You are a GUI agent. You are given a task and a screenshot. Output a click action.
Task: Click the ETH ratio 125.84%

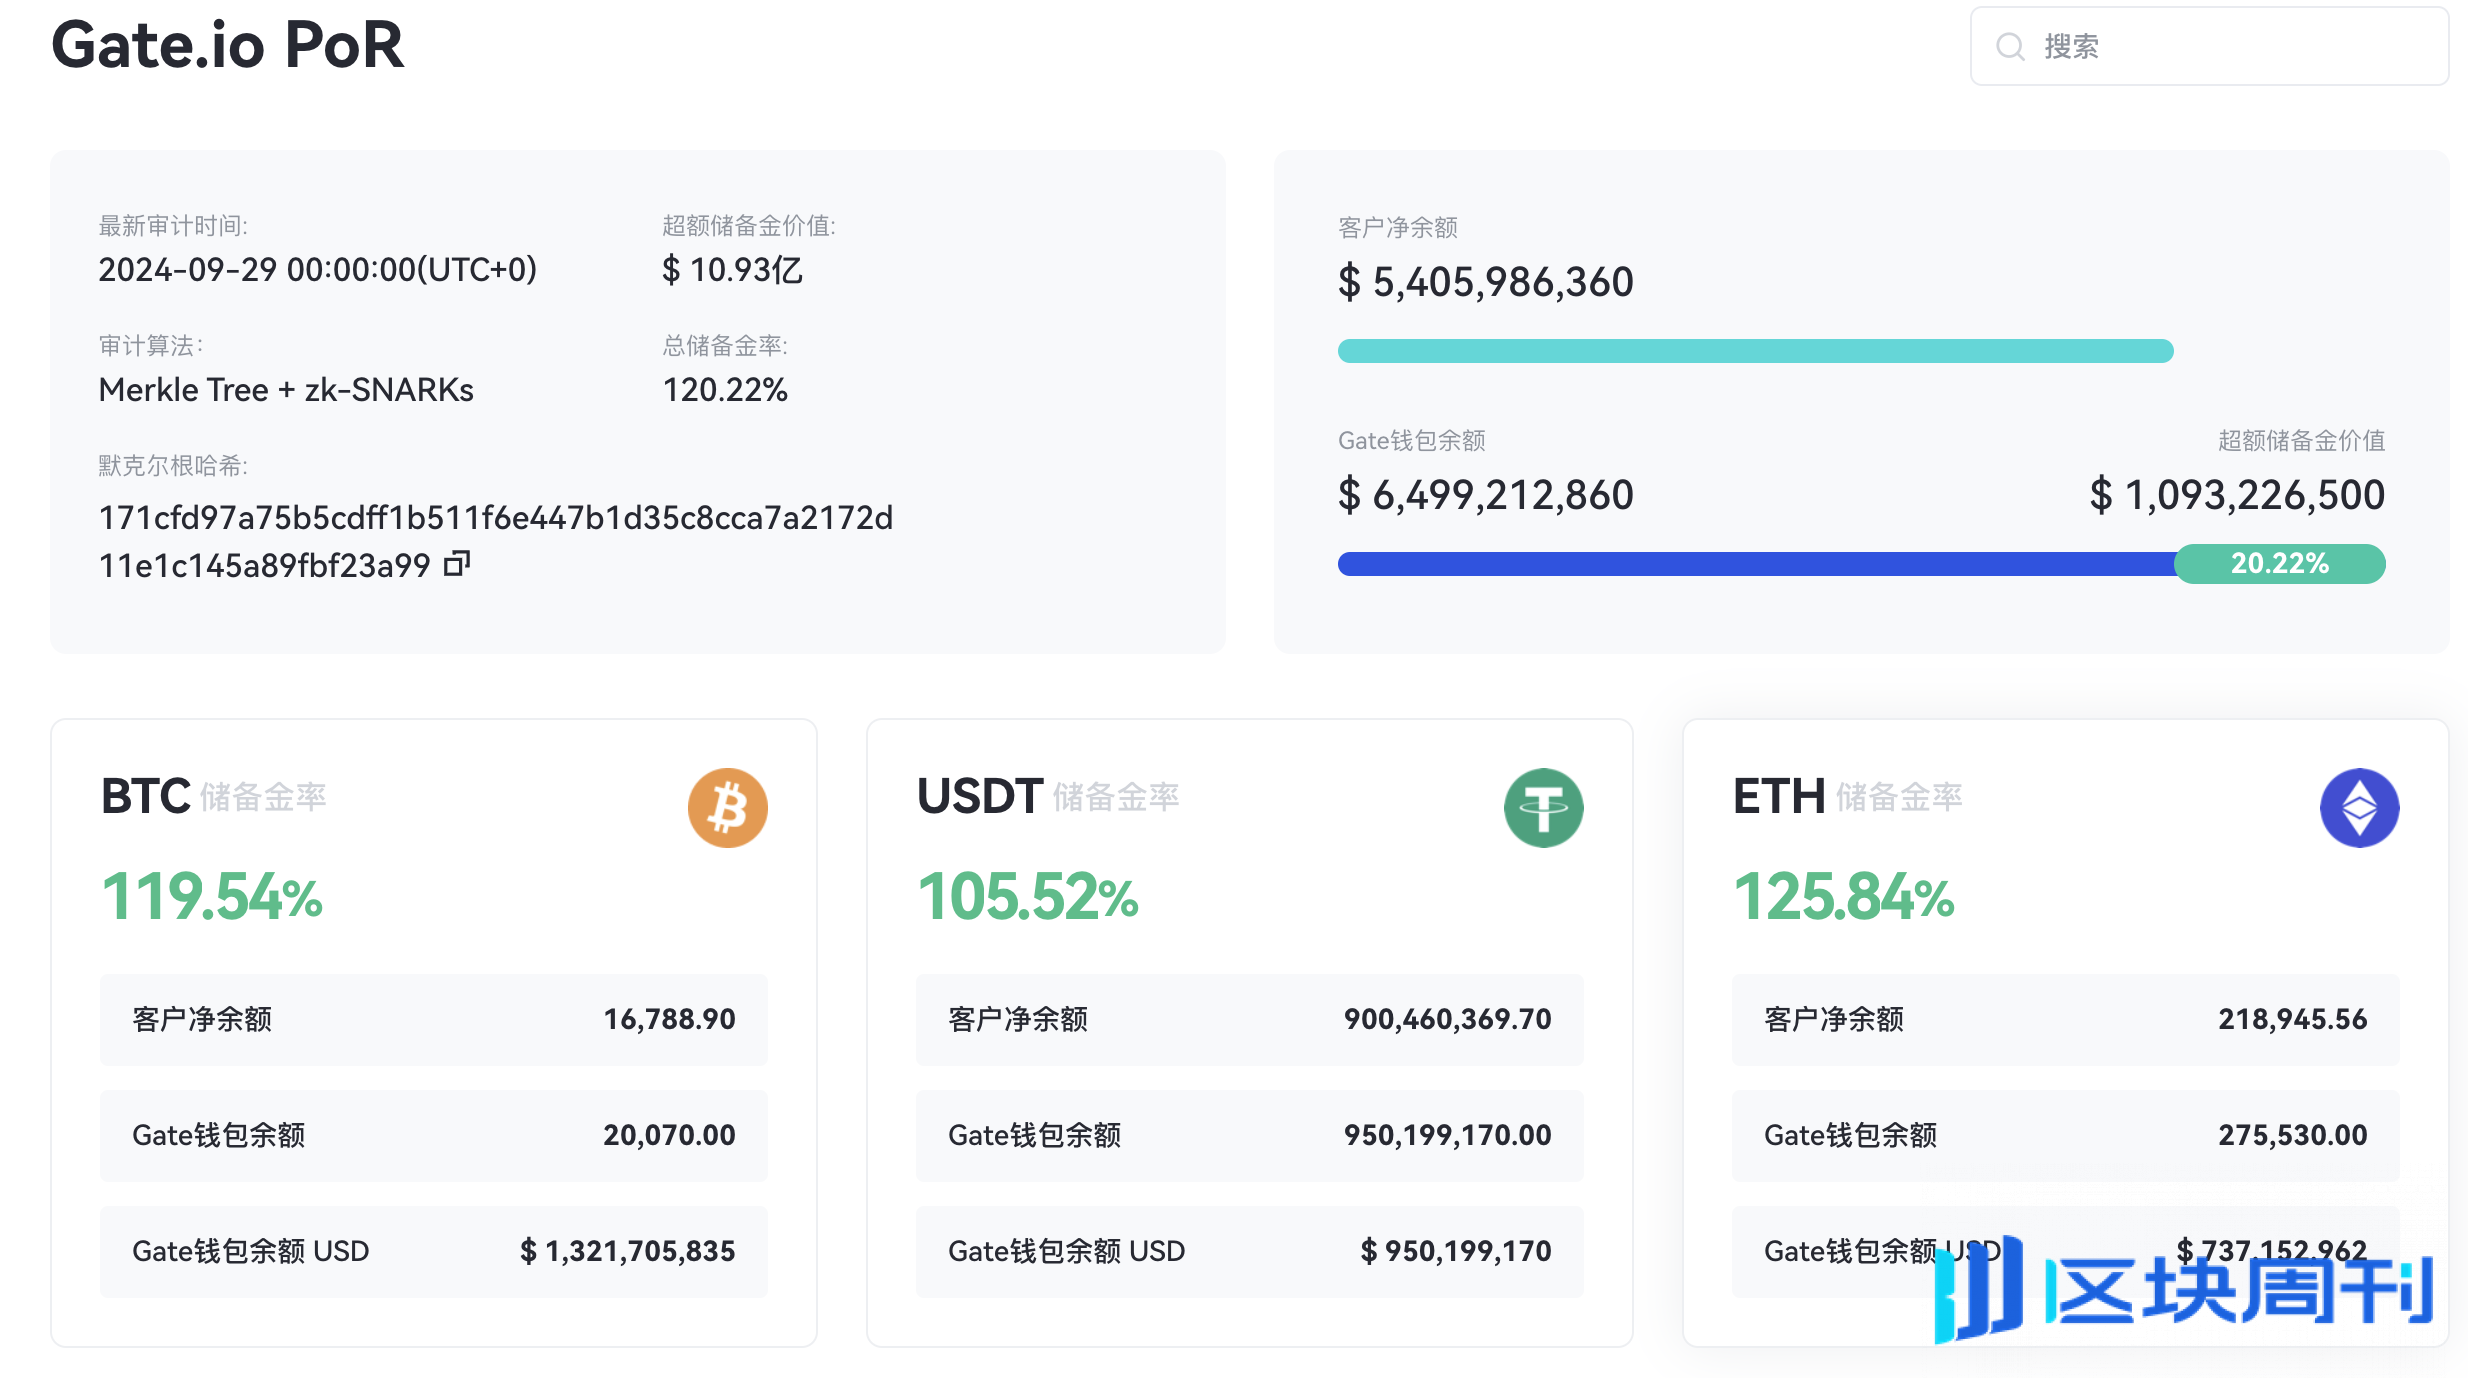click(1844, 896)
